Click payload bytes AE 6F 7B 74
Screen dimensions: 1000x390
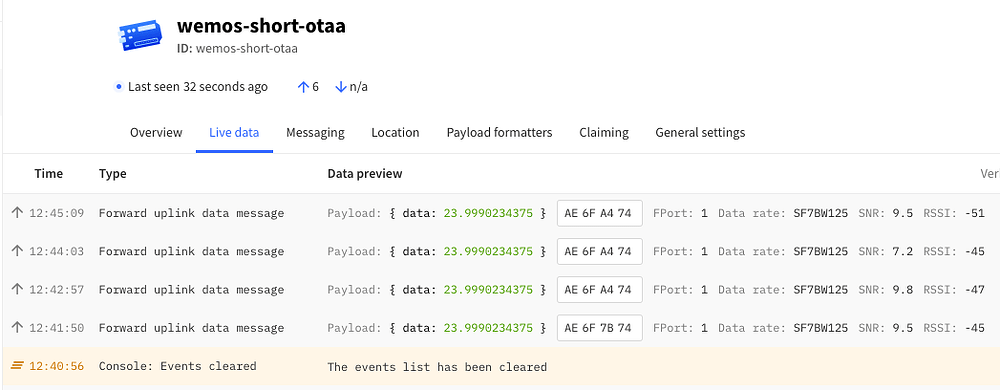(x=599, y=328)
